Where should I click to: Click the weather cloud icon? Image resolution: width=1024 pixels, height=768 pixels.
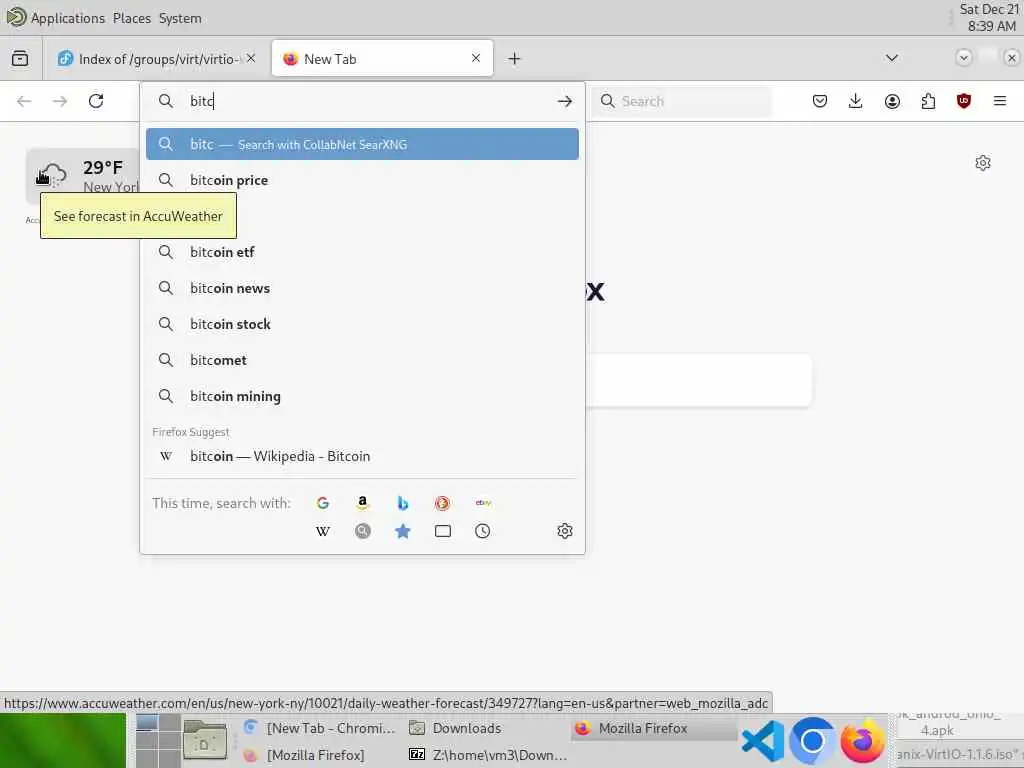52,175
